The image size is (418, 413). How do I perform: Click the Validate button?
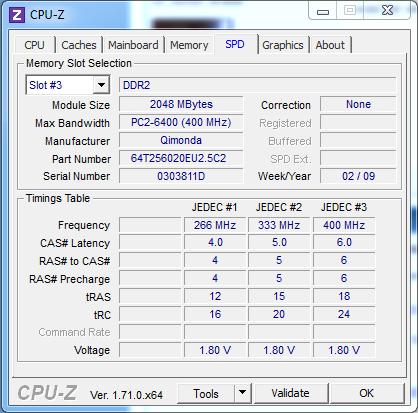[x=290, y=393]
